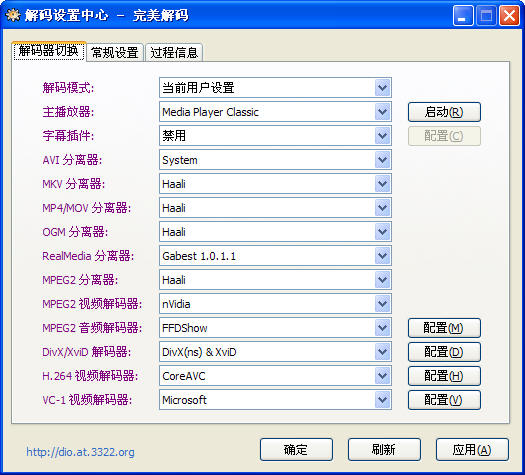This screenshot has height=475, width=525.
Task: Click the 启动(R) button
Action: (x=444, y=112)
